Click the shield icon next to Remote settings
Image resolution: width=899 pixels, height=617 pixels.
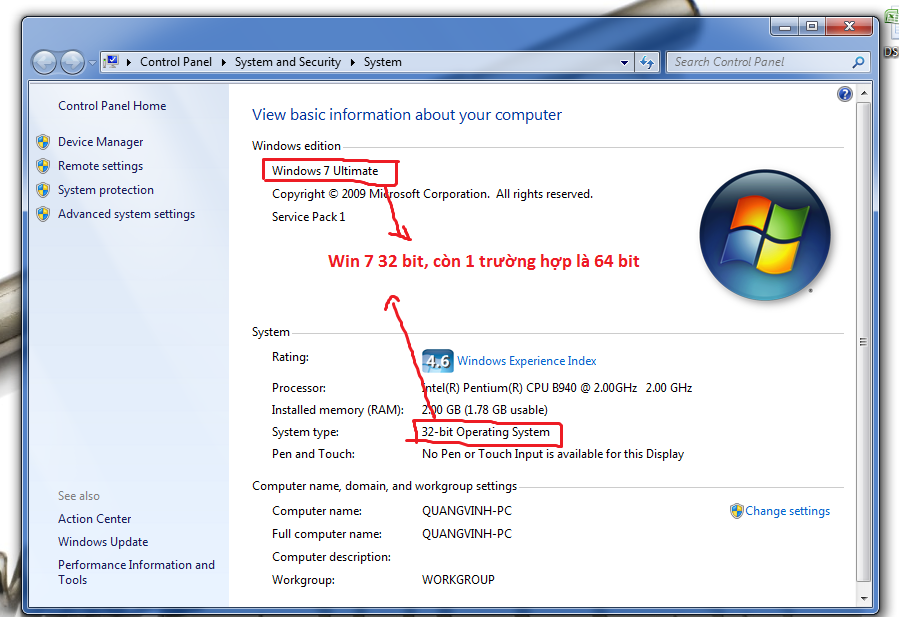43,166
